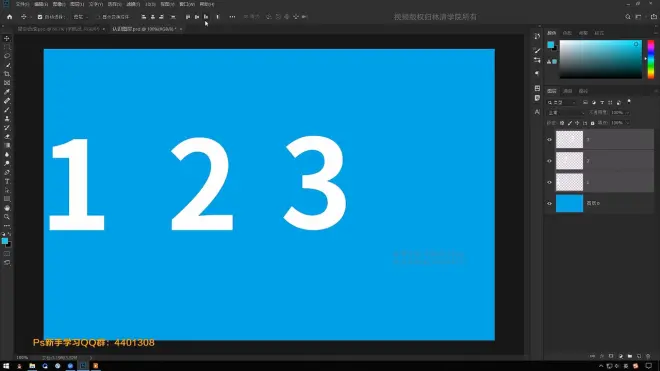The image size is (660, 371).
Task: Select the Path Selection tool
Action: tap(7, 190)
